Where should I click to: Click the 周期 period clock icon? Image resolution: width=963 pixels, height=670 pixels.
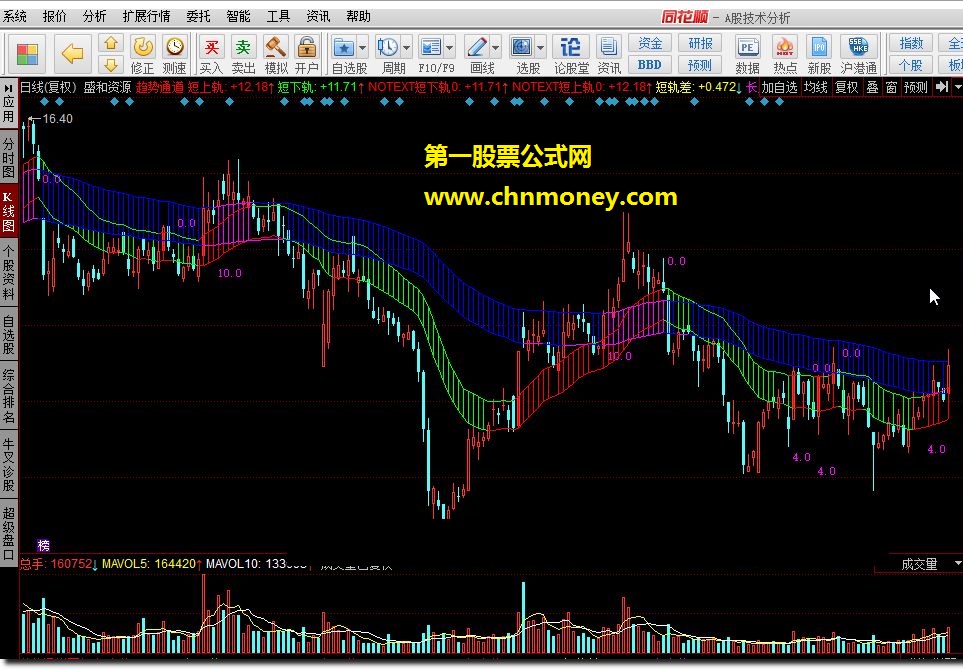[388, 47]
